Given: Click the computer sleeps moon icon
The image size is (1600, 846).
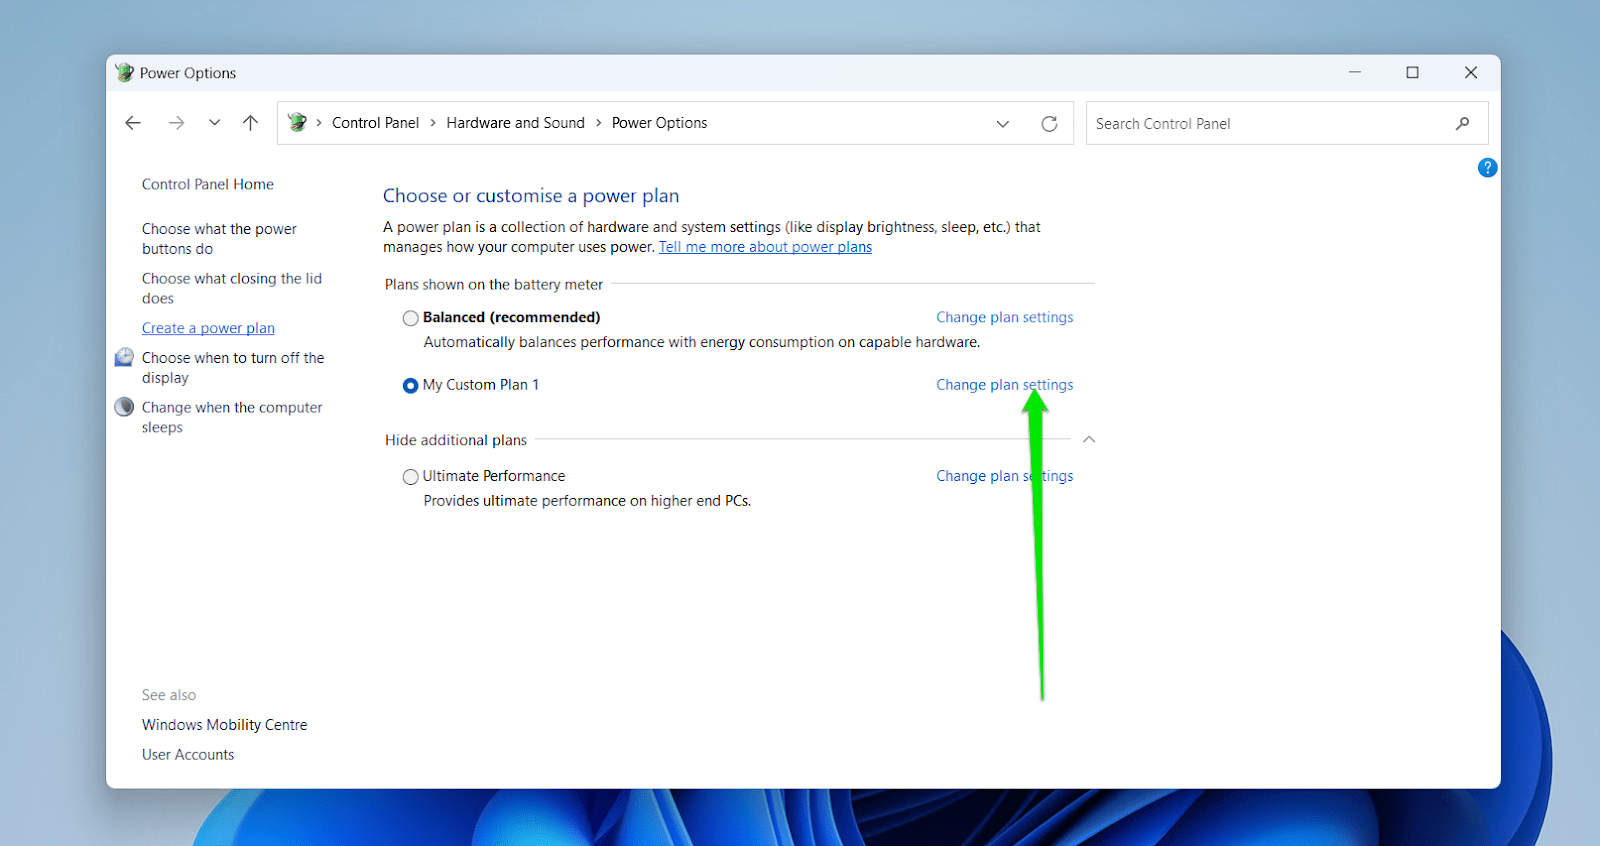Looking at the screenshot, I should click(124, 407).
